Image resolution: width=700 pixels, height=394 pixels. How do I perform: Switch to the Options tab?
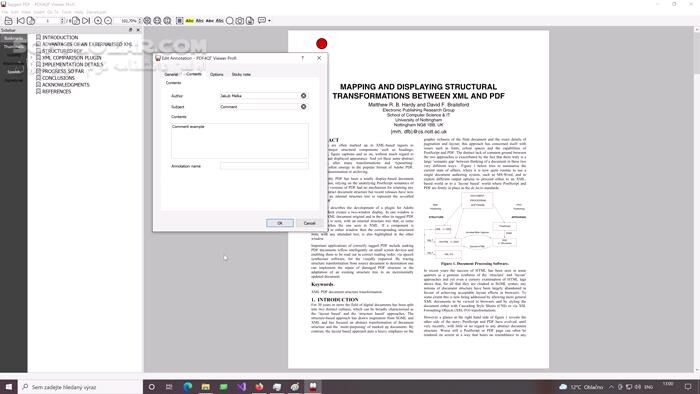[x=217, y=75]
